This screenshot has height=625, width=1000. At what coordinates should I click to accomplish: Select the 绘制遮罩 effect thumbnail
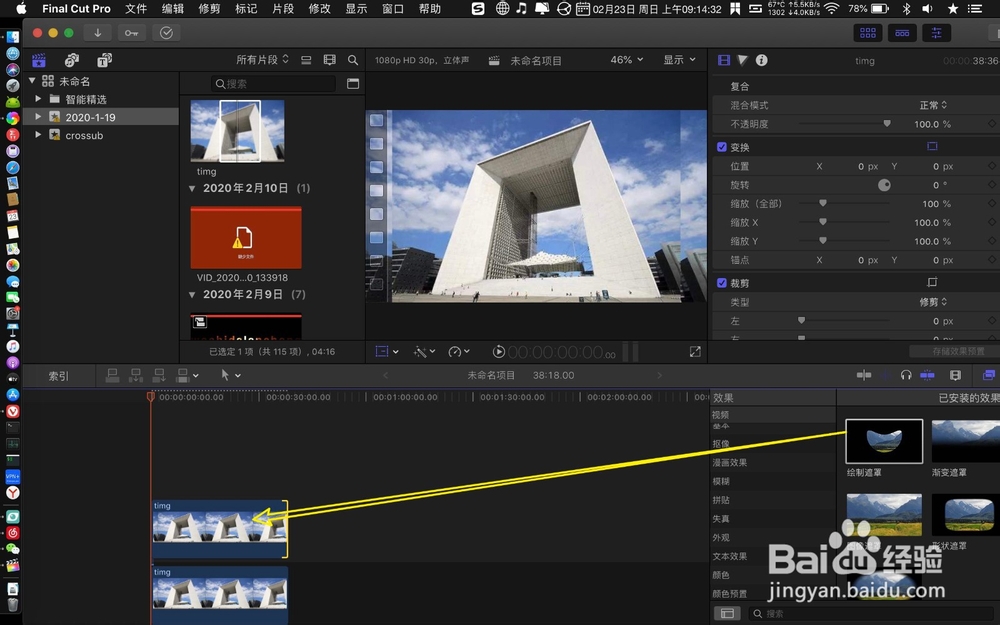[x=883, y=440]
